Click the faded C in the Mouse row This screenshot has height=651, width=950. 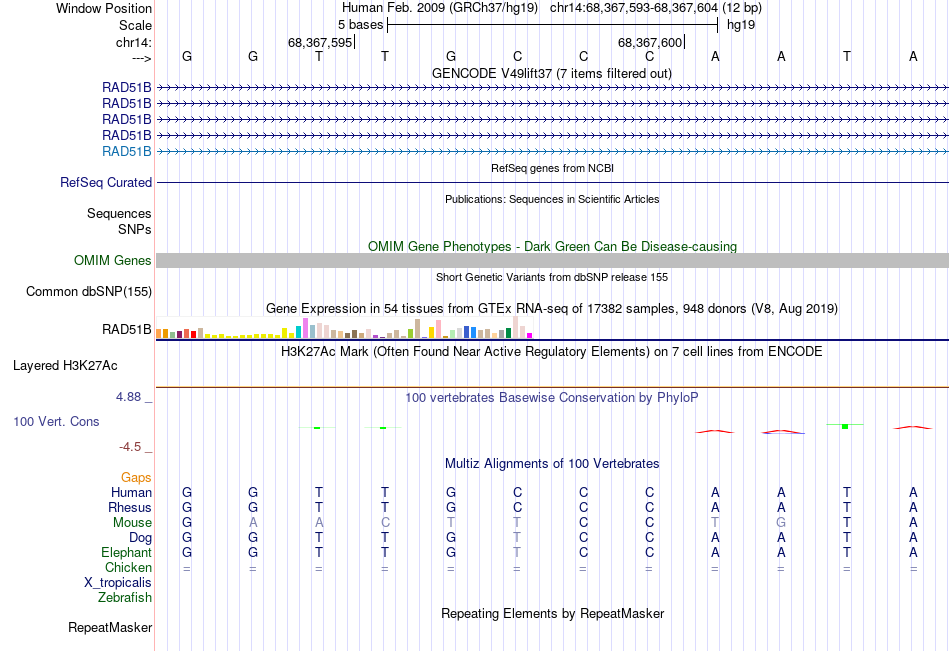385,522
